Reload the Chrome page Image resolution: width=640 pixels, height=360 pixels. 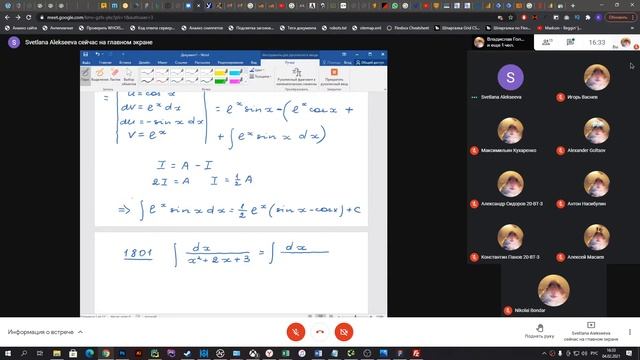point(29,18)
